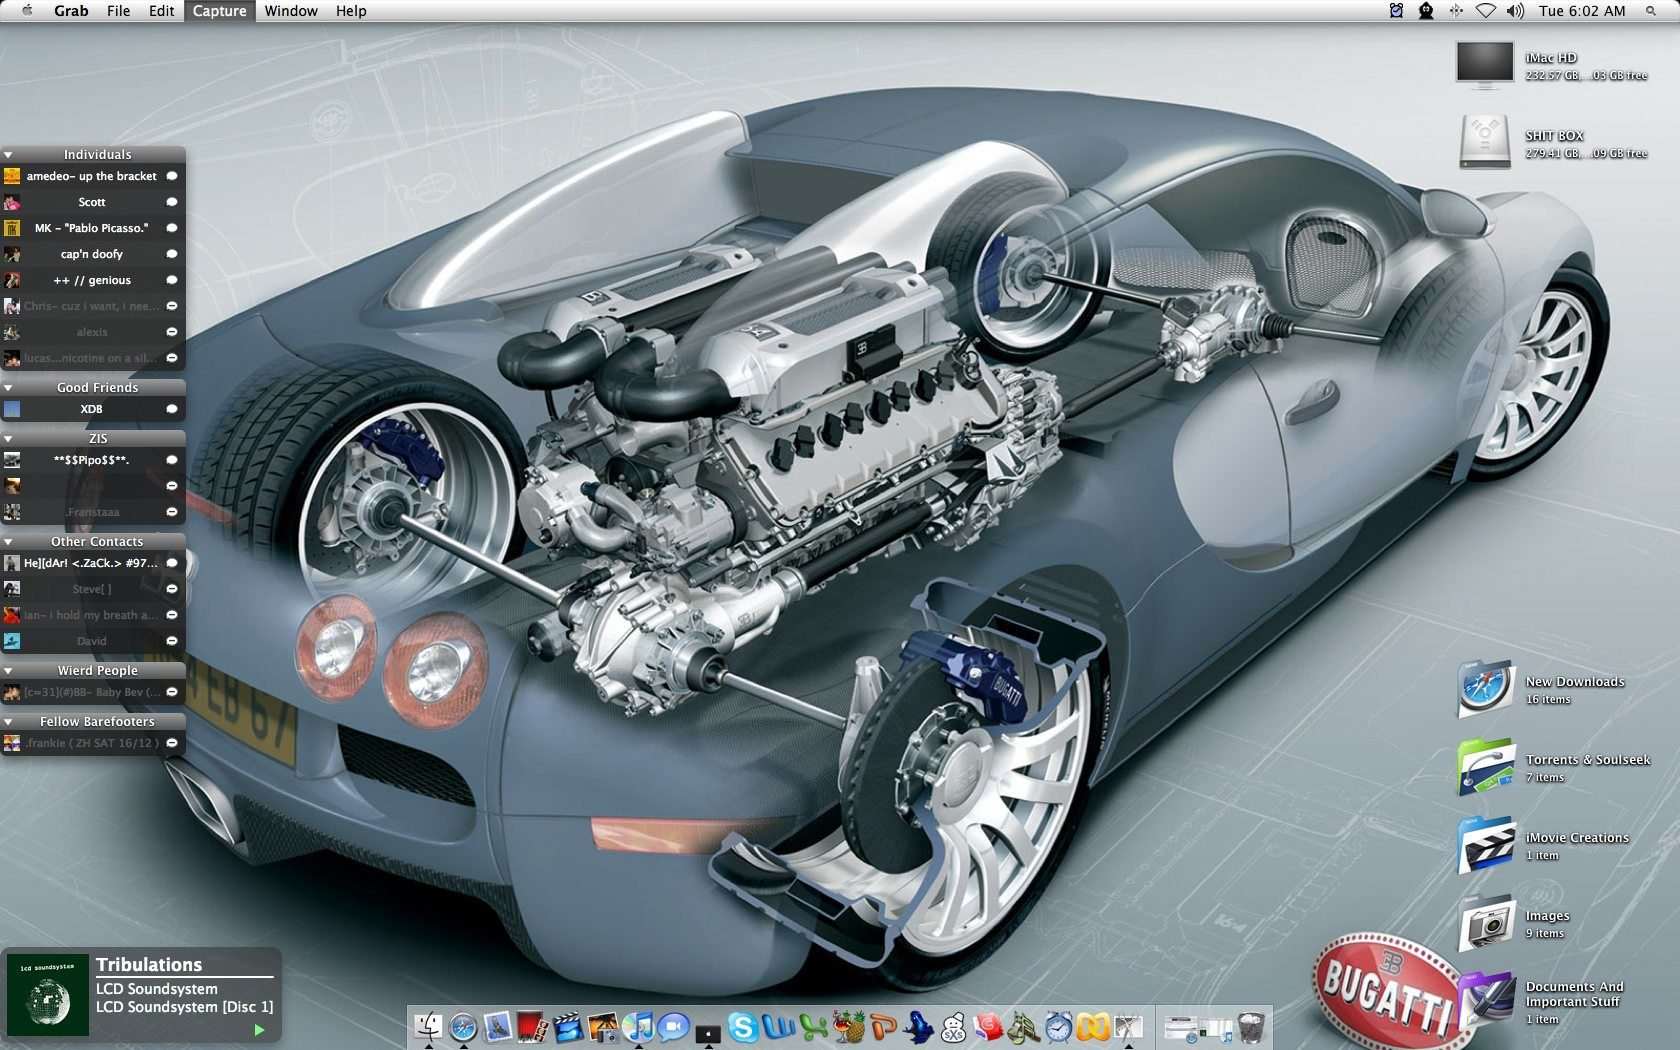Open the SXS snowman Dock icon
Viewport: 1680px width, 1050px height.
click(954, 1026)
